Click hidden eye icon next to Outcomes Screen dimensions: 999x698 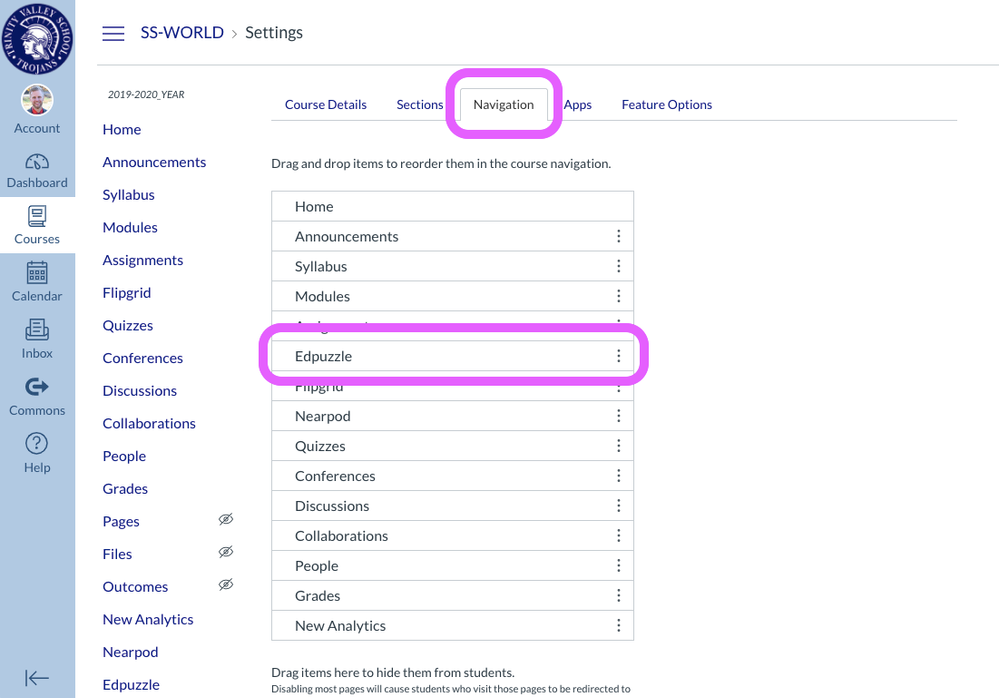(226, 585)
